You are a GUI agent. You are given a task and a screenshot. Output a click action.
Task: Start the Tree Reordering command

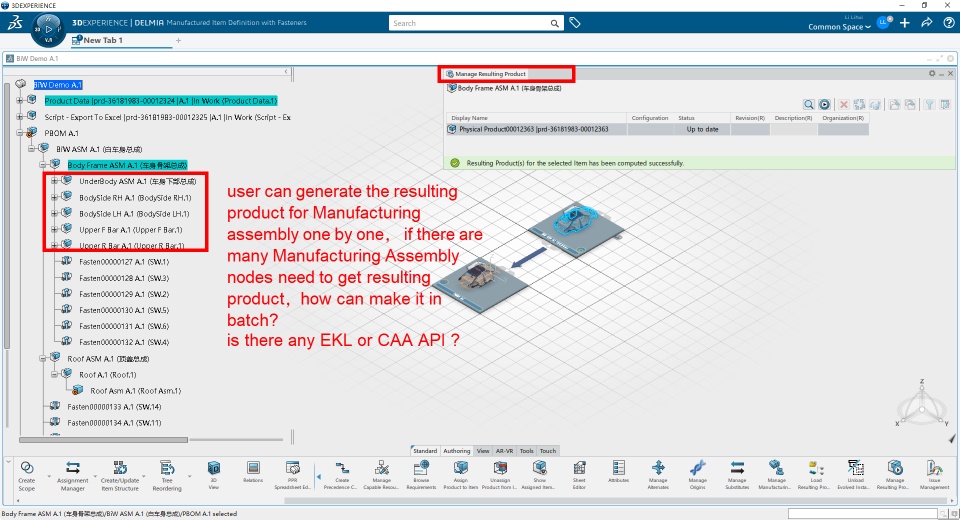tap(167, 475)
